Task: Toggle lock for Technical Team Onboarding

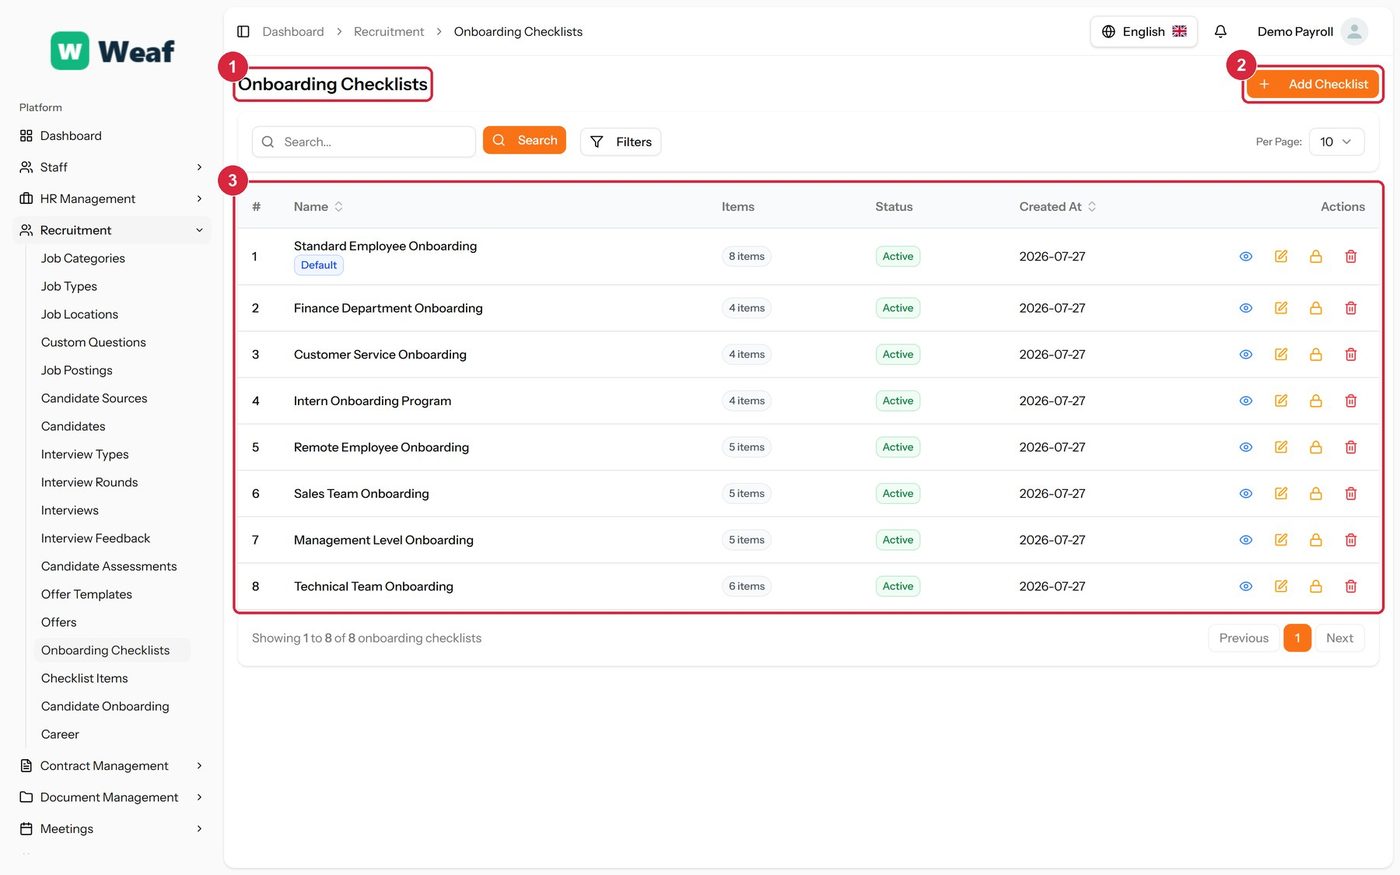Action: pyautogui.click(x=1316, y=587)
